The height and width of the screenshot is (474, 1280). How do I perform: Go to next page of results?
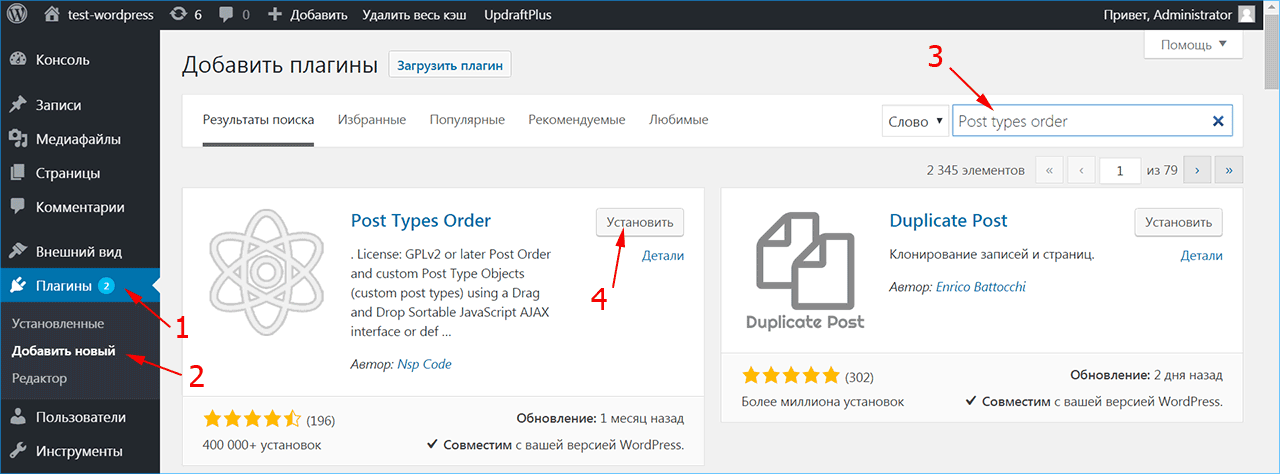1197,170
